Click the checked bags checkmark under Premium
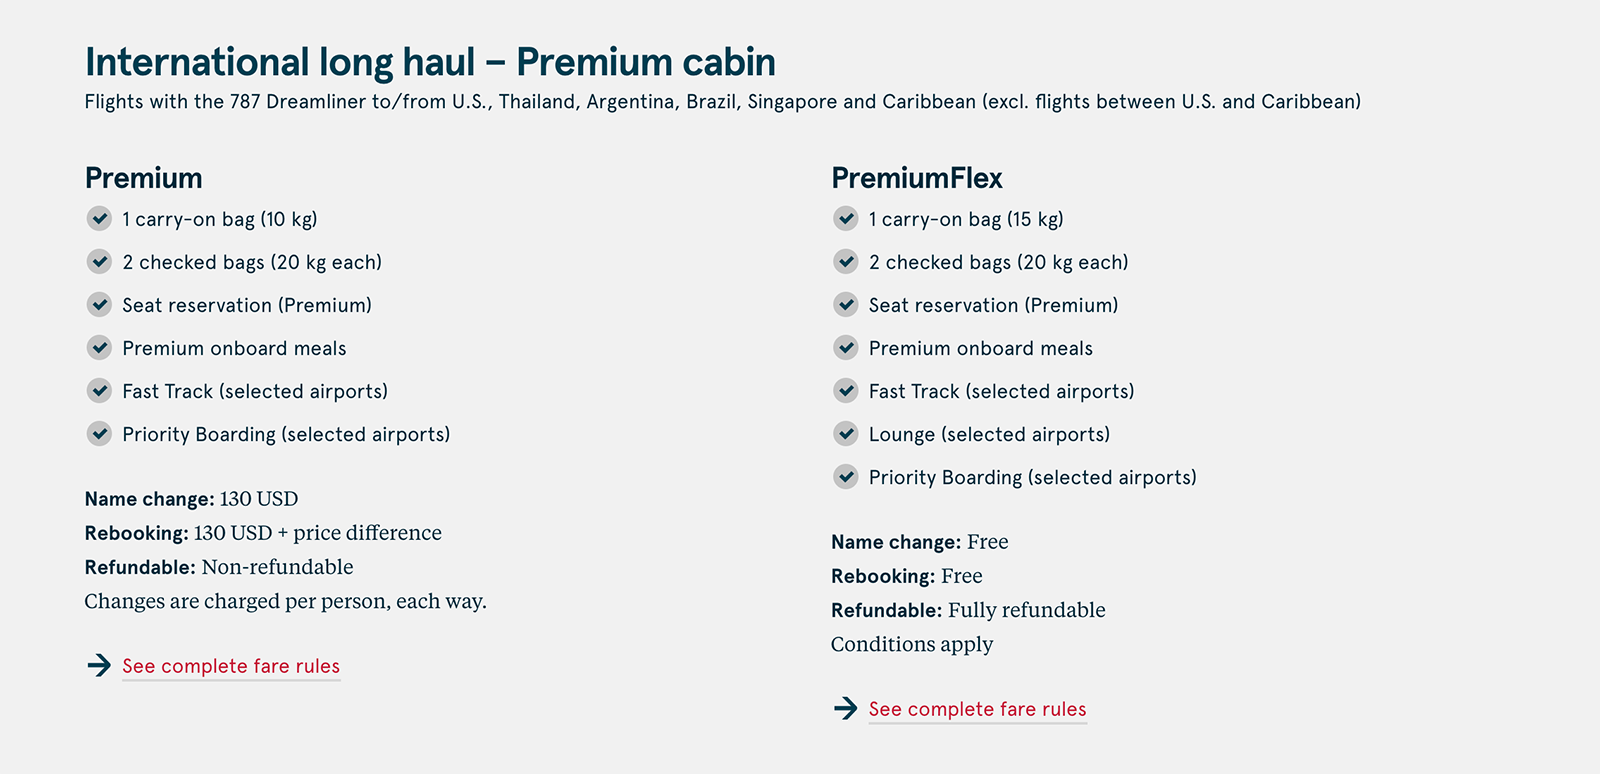The image size is (1600, 774). (x=99, y=261)
